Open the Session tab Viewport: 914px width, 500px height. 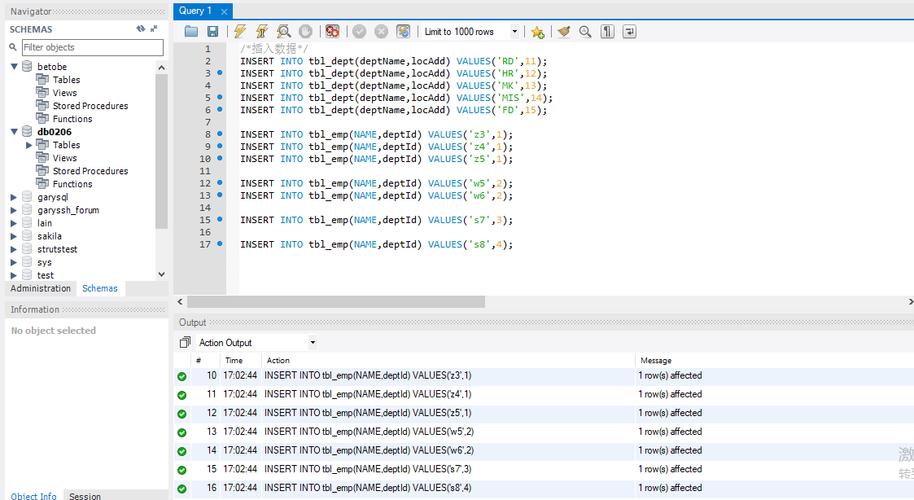[x=85, y=495]
